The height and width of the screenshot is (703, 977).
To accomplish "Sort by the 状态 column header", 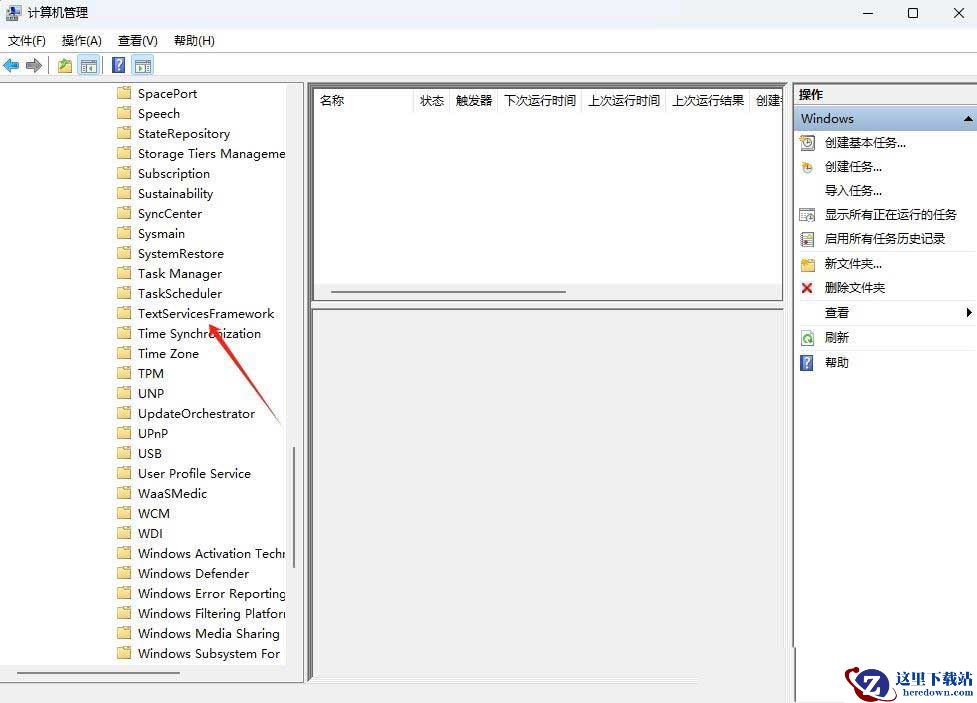I will click(x=432, y=100).
